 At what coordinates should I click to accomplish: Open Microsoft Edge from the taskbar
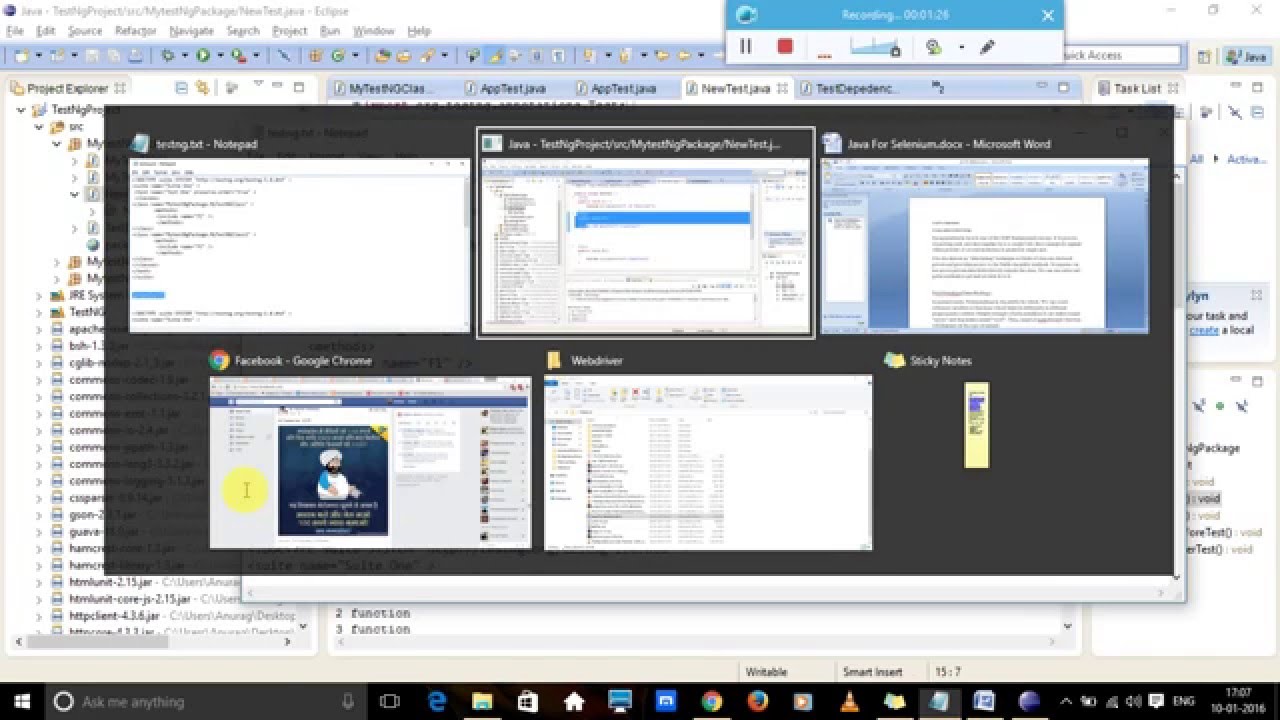click(437, 701)
